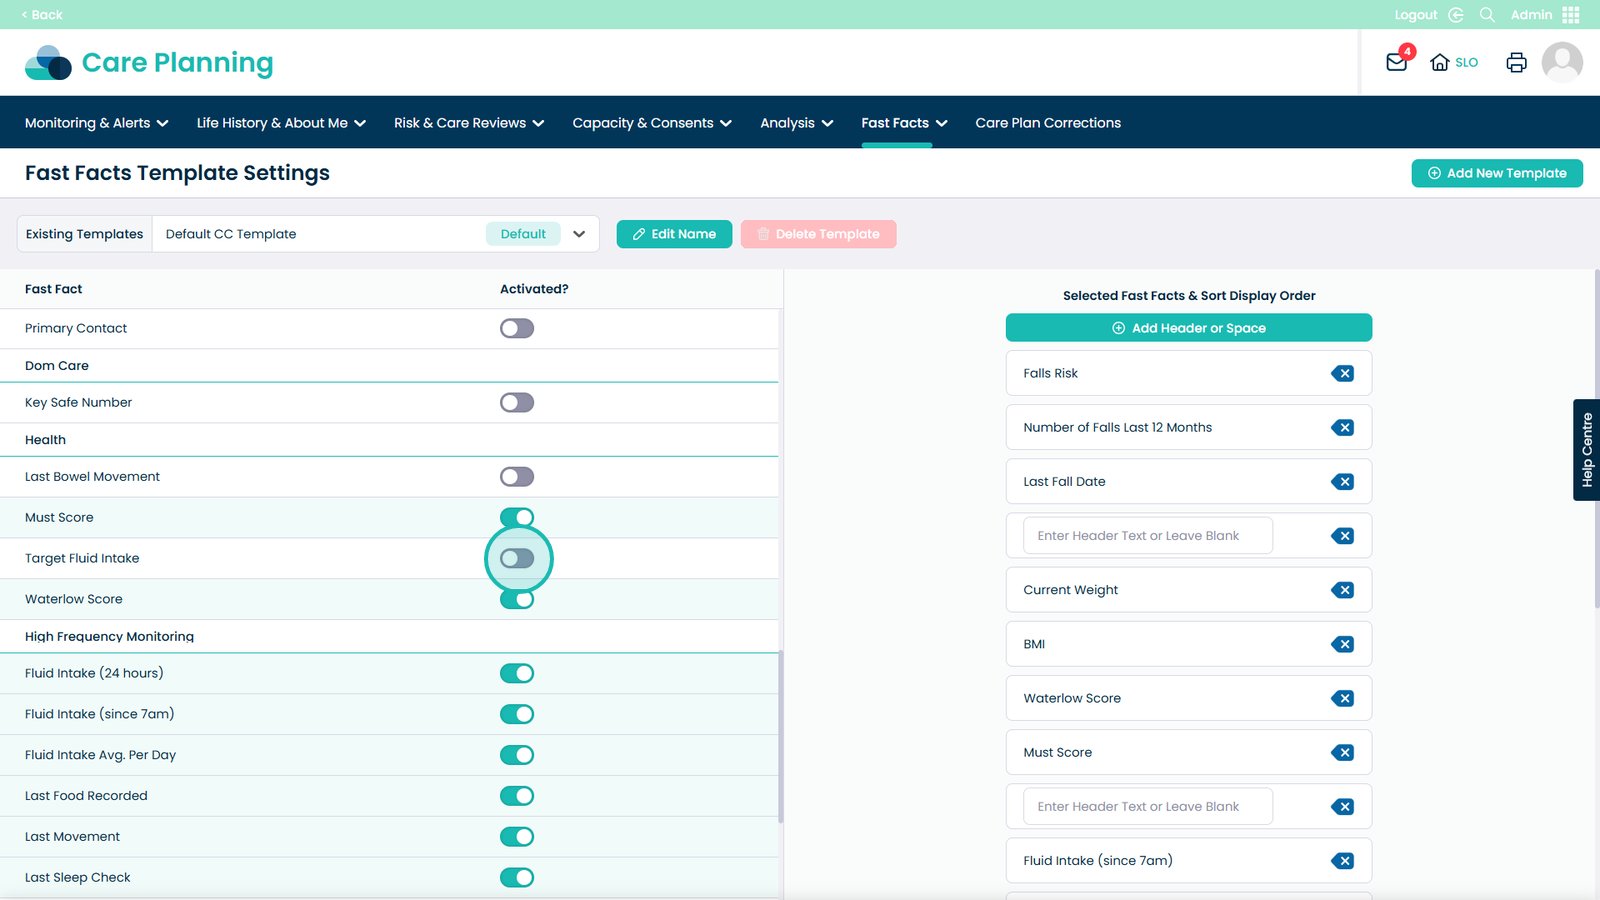Open the Existing Templates dropdown
The image size is (1600, 900).
pyautogui.click(x=578, y=234)
